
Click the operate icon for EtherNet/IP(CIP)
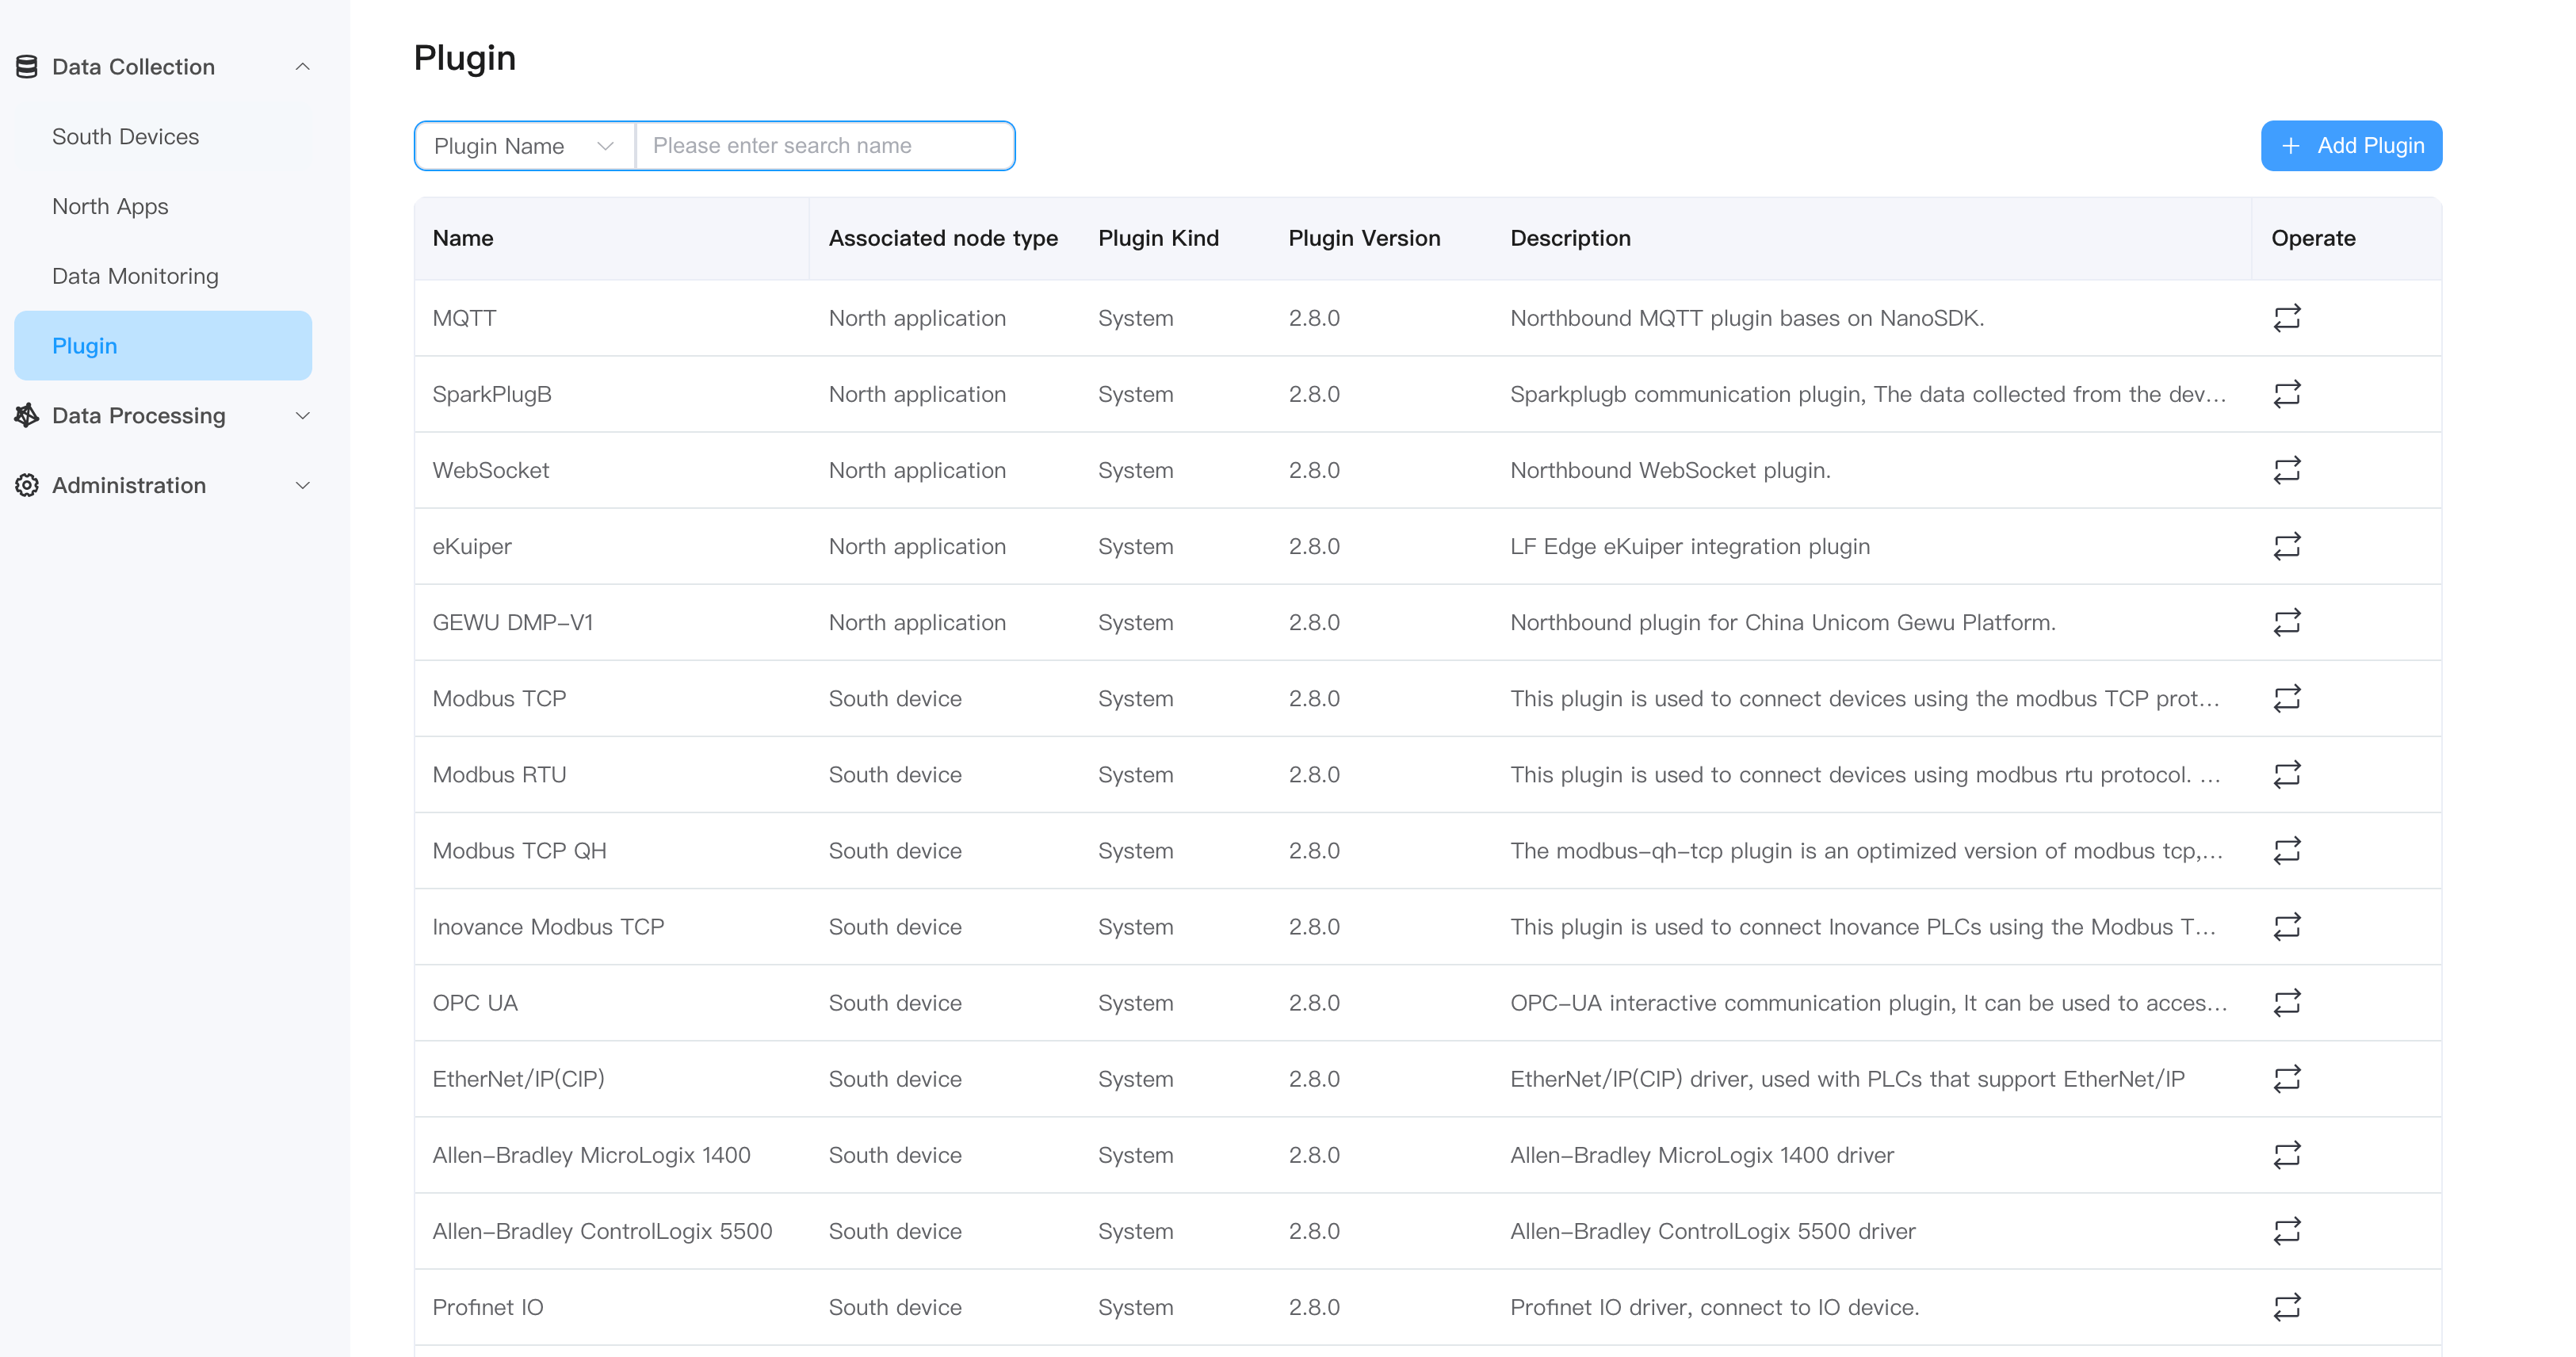pyautogui.click(x=2288, y=1079)
